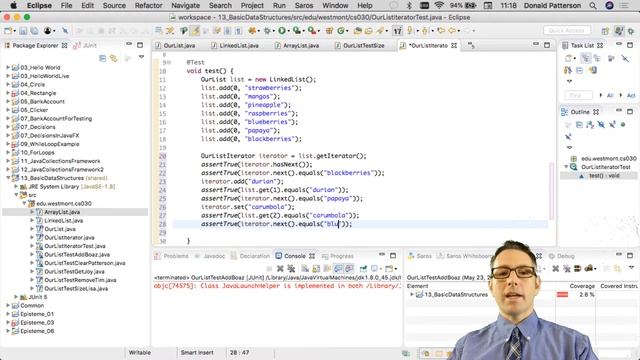Image resolution: width=640 pixels, height=360 pixels.
Task: Open the Run button dropdown arrow
Action: [x=288, y=31]
